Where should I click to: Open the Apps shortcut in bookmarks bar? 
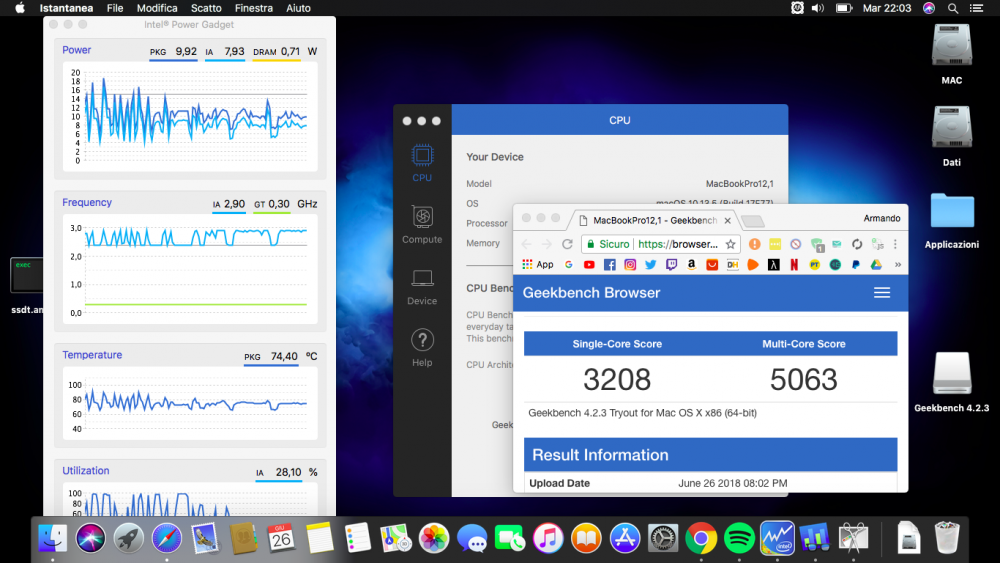[x=538, y=265]
